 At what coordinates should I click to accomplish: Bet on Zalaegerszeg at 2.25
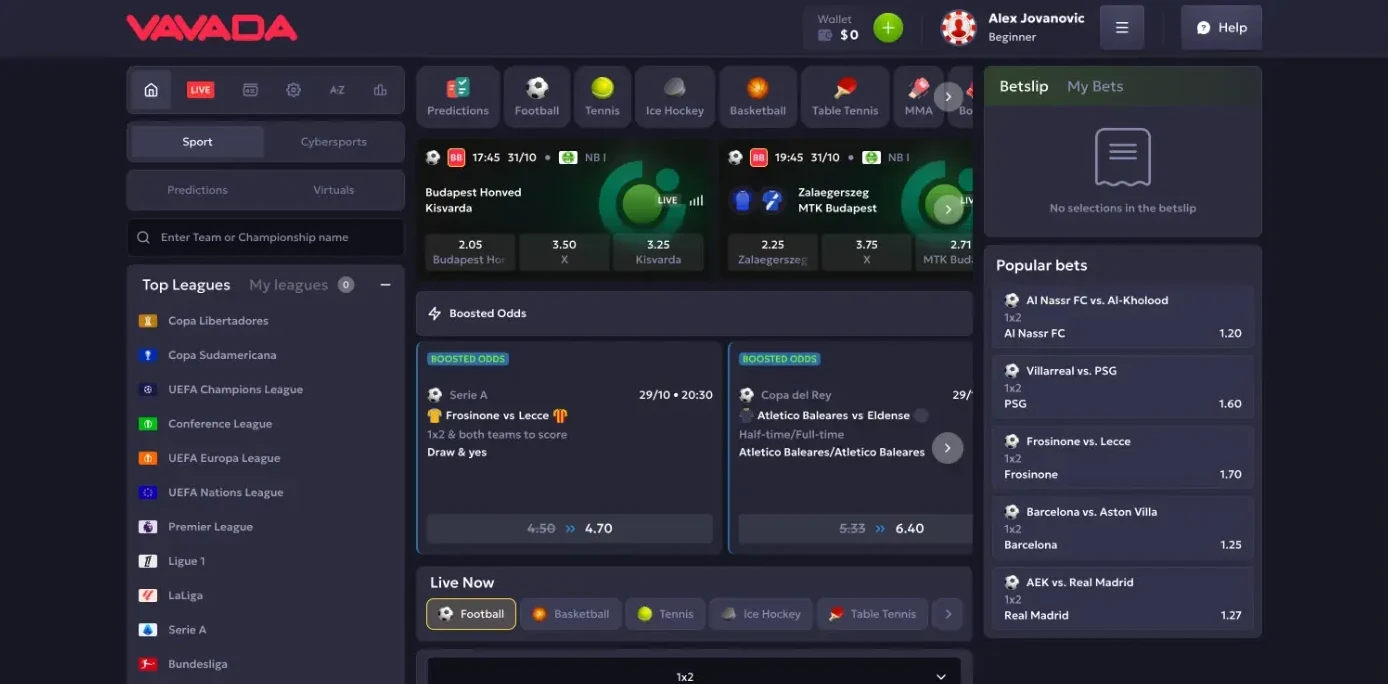coord(772,252)
